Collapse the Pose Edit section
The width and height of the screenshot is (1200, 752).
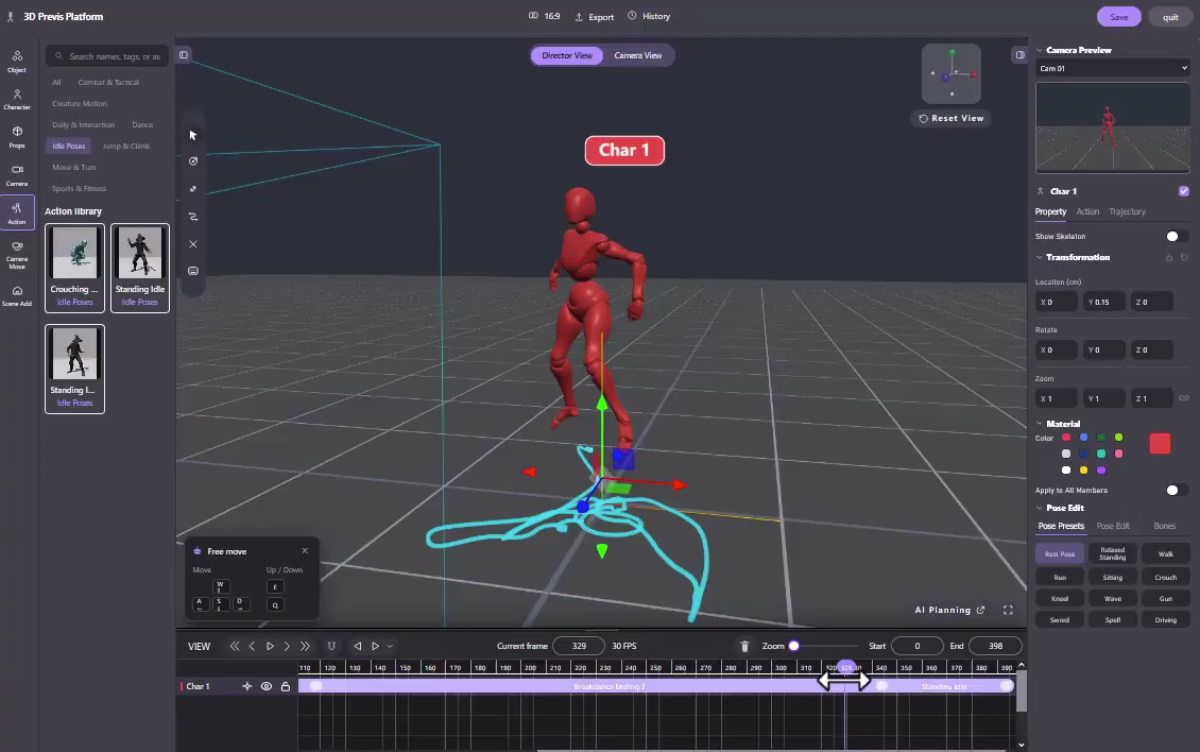(x=1039, y=508)
